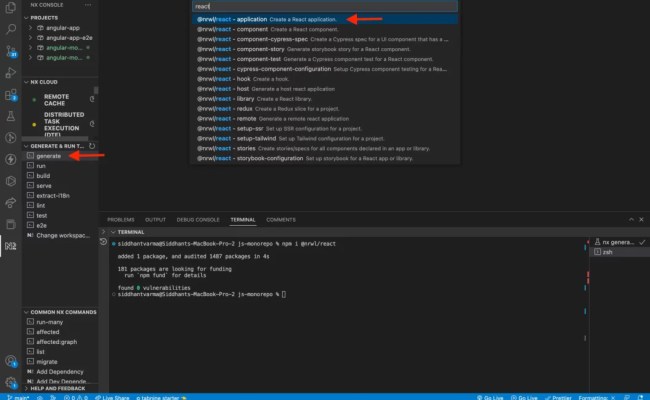Click the quick pick search input field
The image size is (650, 400).
[325, 6]
